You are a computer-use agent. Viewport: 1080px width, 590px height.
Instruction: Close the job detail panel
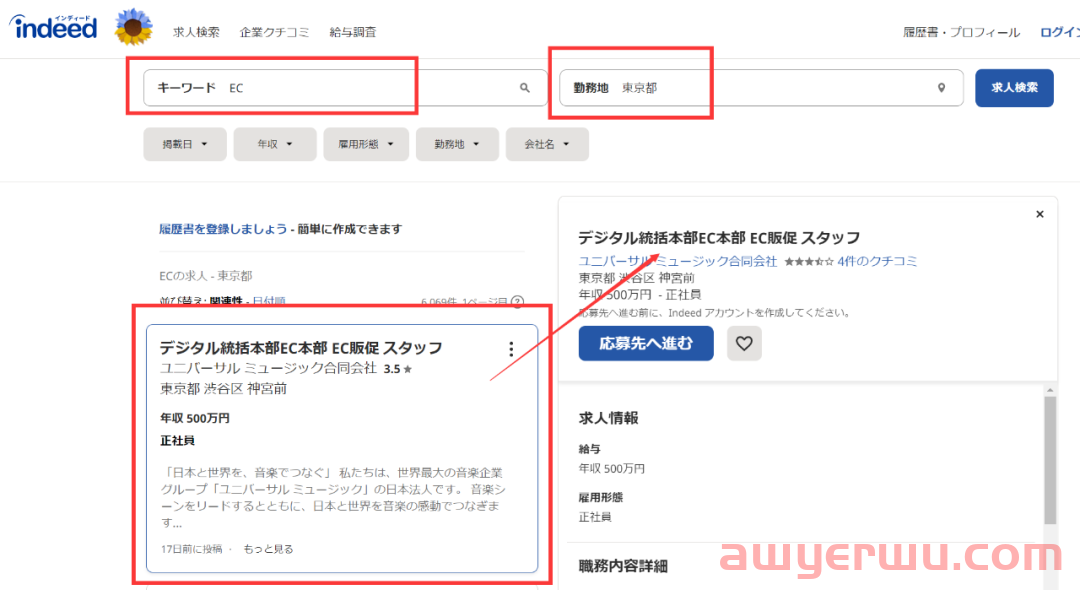click(x=1040, y=214)
